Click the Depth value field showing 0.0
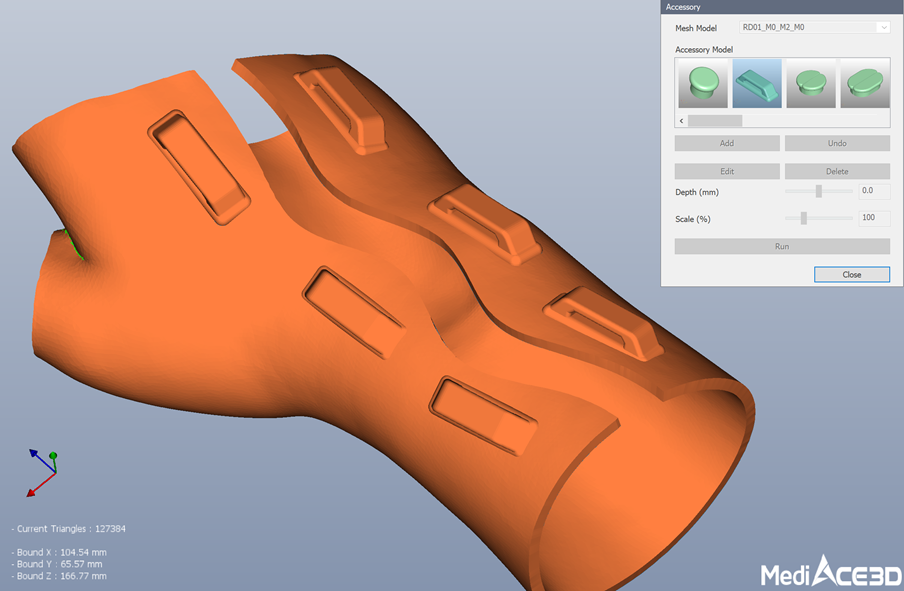904x591 pixels. (874, 191)
